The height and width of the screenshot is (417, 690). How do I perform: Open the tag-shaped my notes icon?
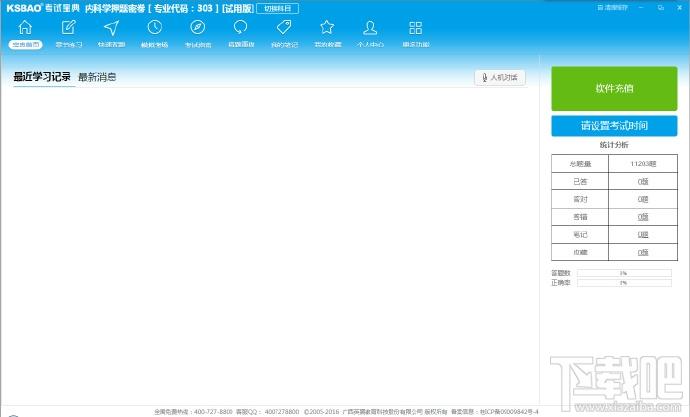click(284, 28)
